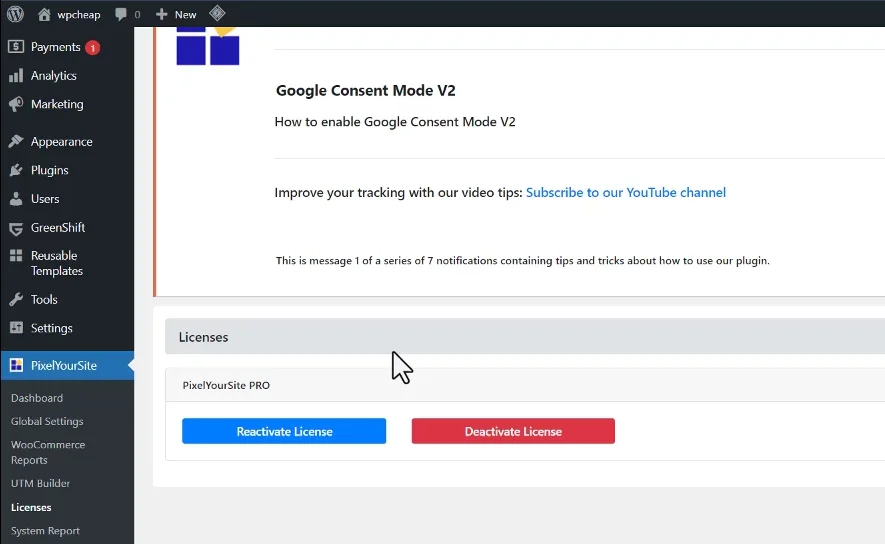Viewport: 885px width, 544px height.
Task: Click the GreenShift logo icon
Action: pyautogui.click(x=16, y=228)
